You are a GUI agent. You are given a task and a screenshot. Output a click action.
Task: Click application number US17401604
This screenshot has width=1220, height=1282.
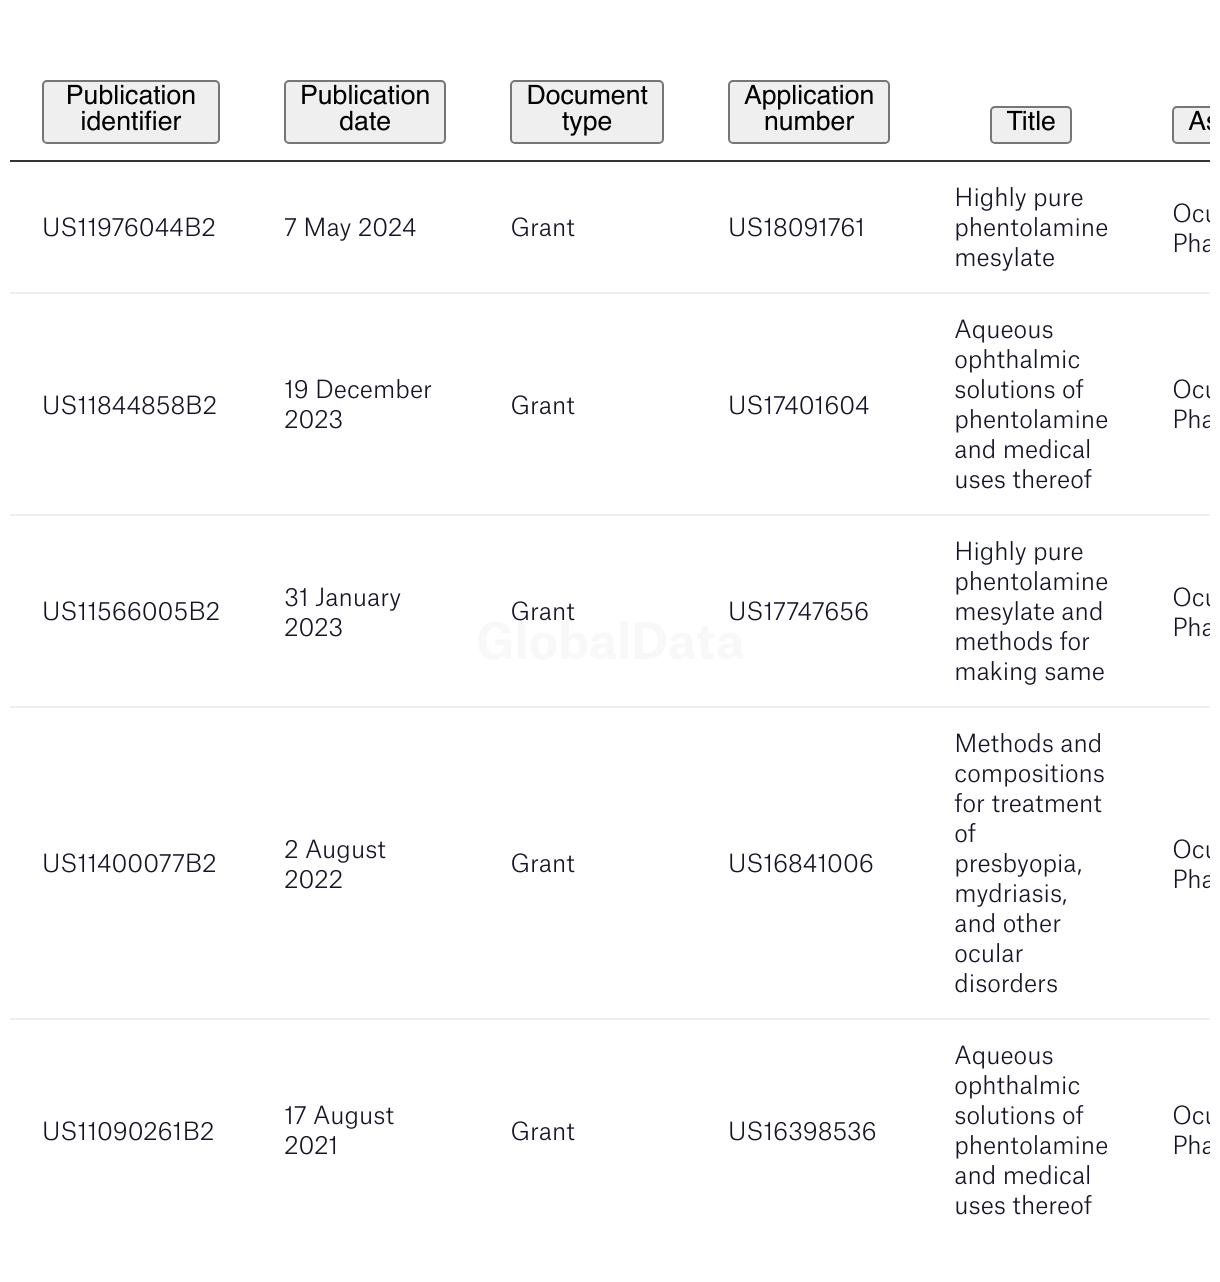tap(799, 406)
